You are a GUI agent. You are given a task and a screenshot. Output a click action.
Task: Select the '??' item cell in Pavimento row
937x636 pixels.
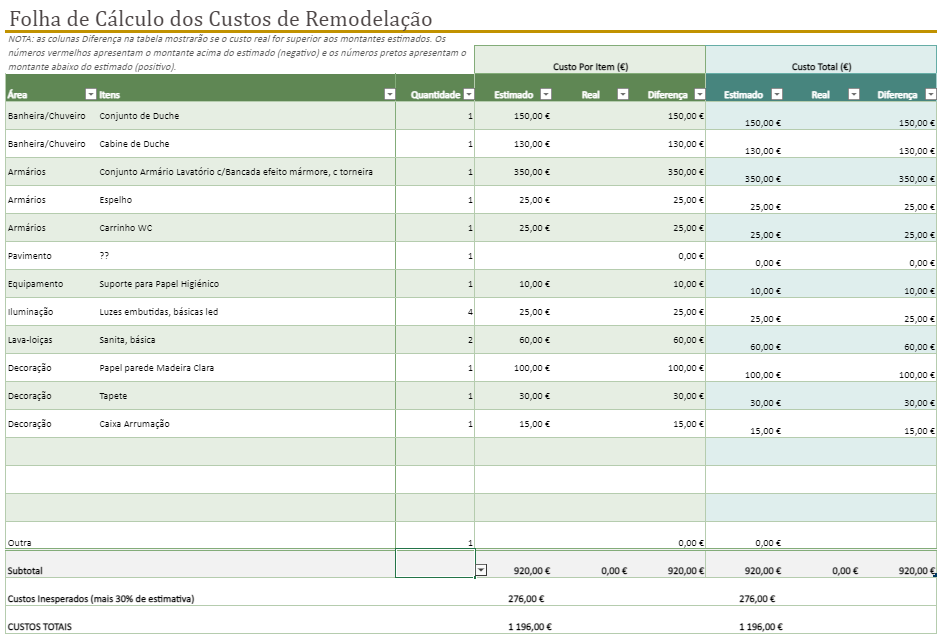tap(246, 255)
